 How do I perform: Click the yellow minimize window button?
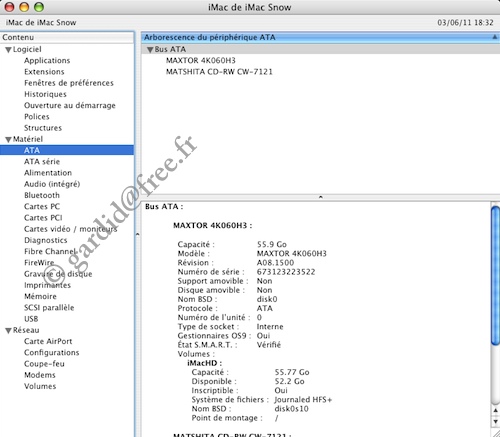(x=24, y=7)
